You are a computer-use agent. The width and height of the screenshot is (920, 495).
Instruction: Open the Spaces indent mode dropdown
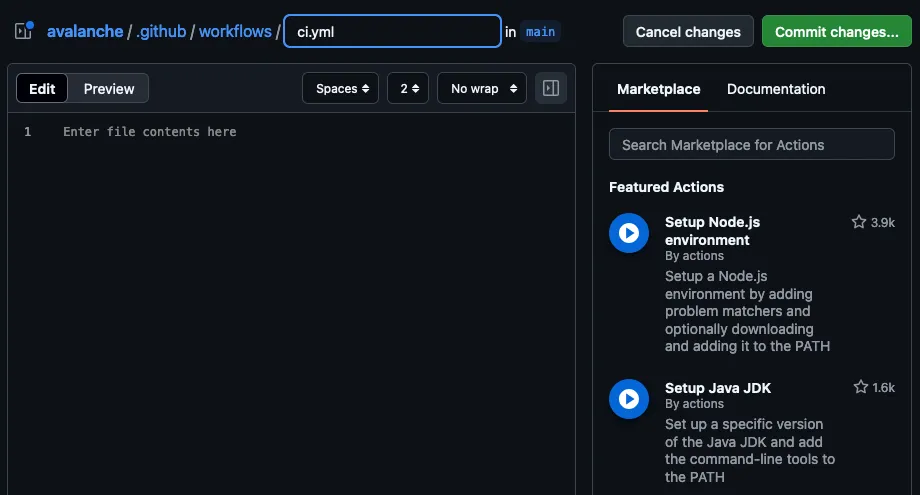click(x=341, y=88)
